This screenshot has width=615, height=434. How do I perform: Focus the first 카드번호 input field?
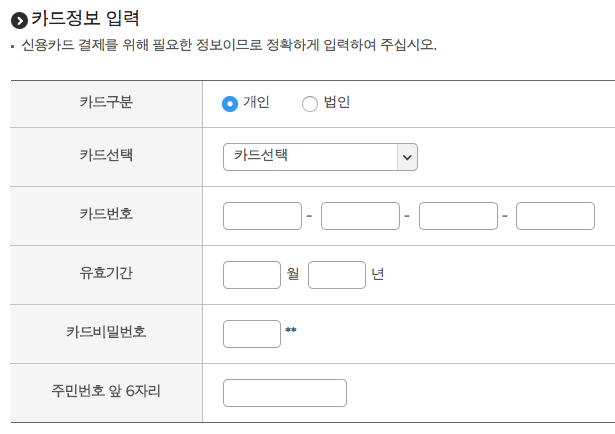pos(262,216)
